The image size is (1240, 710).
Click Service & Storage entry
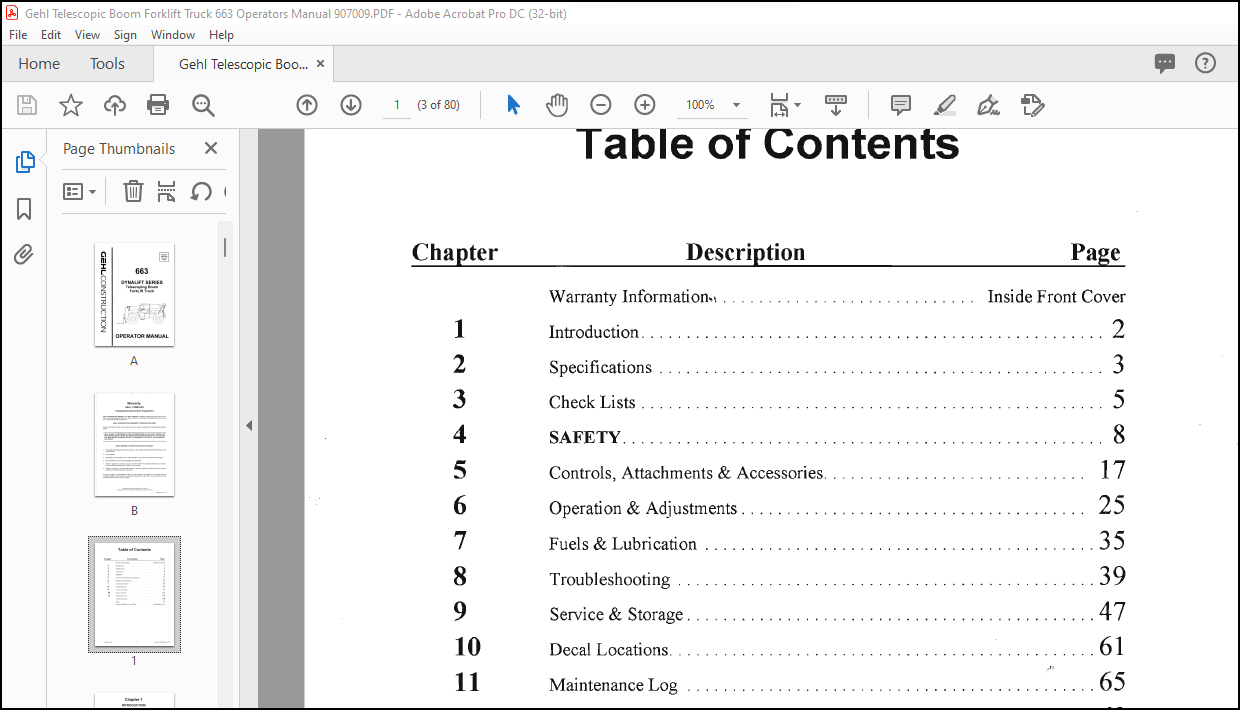[x=616, y=614]
